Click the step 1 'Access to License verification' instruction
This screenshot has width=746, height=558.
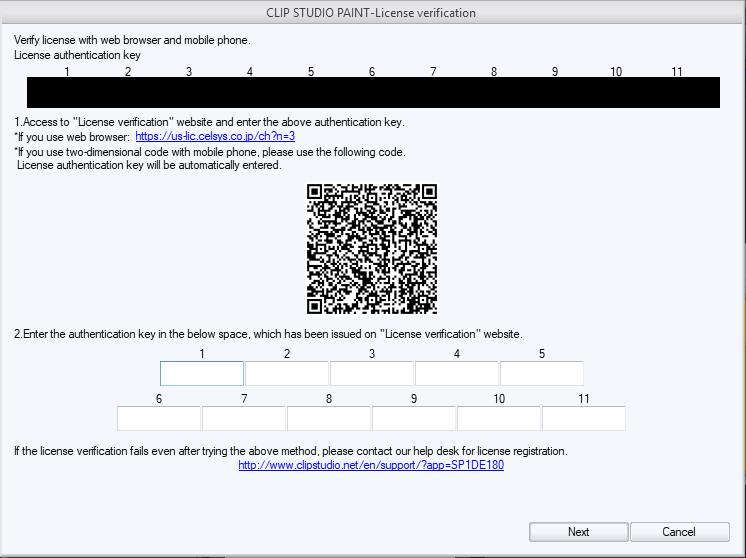(x=209, y=122)
